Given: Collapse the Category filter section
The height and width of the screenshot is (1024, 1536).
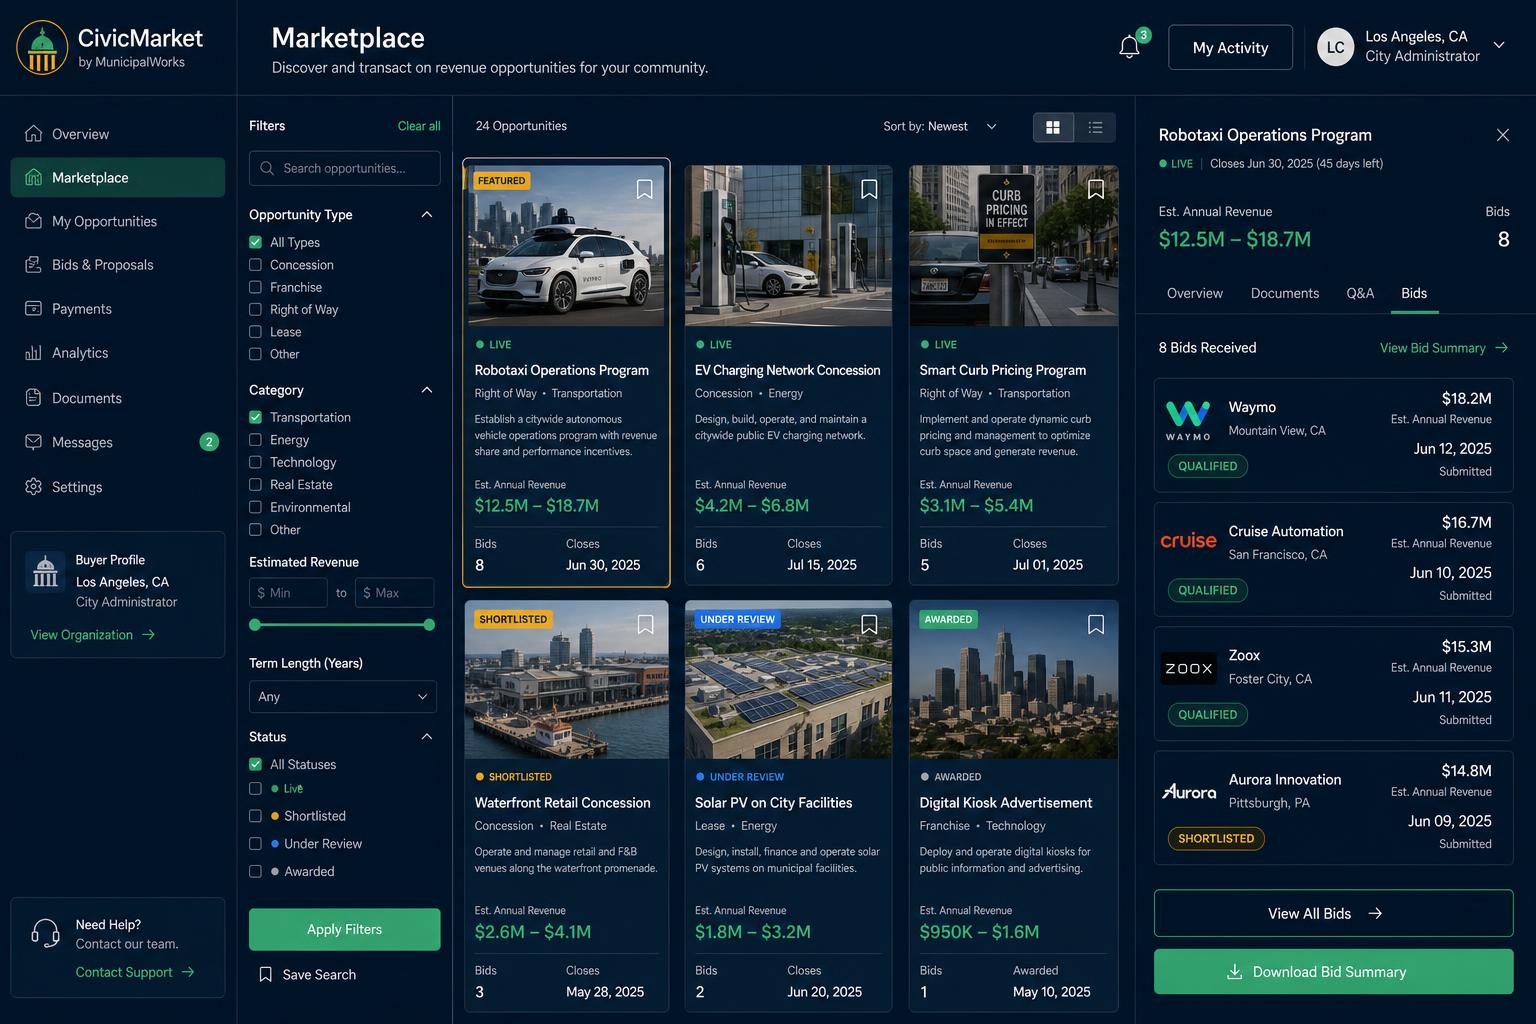Looking at the screenshot, I should click(427, 390).
